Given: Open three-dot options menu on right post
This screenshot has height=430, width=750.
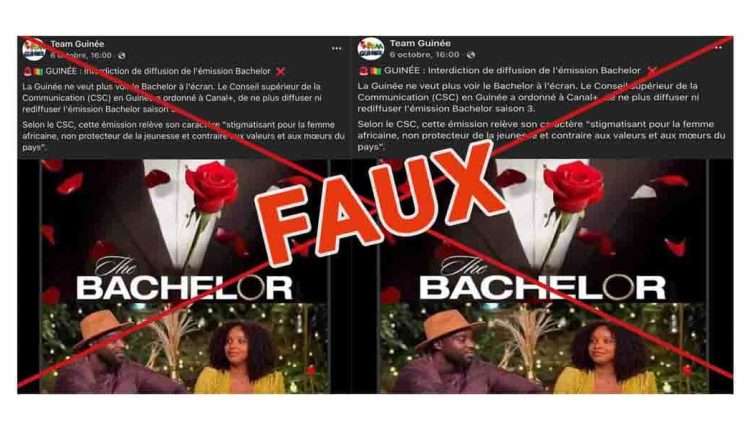Looking at the screenshot, I should tap(718, 48).
